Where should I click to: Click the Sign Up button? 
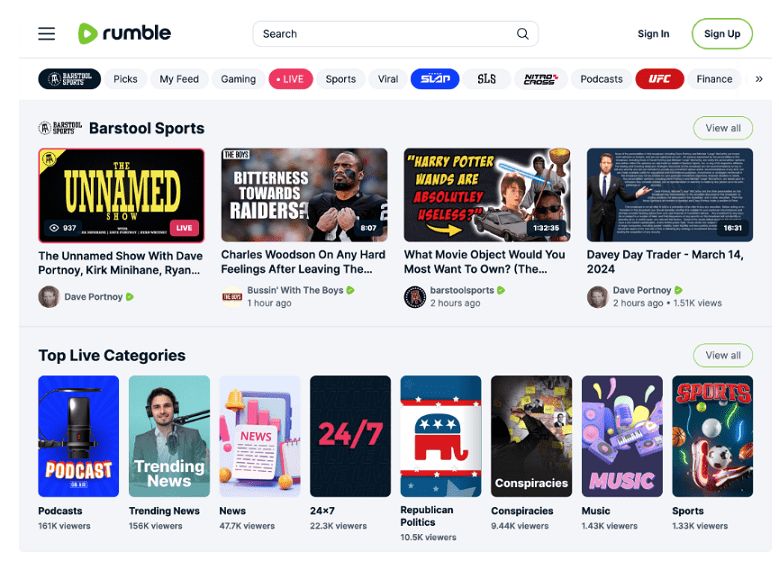[722, 34]
